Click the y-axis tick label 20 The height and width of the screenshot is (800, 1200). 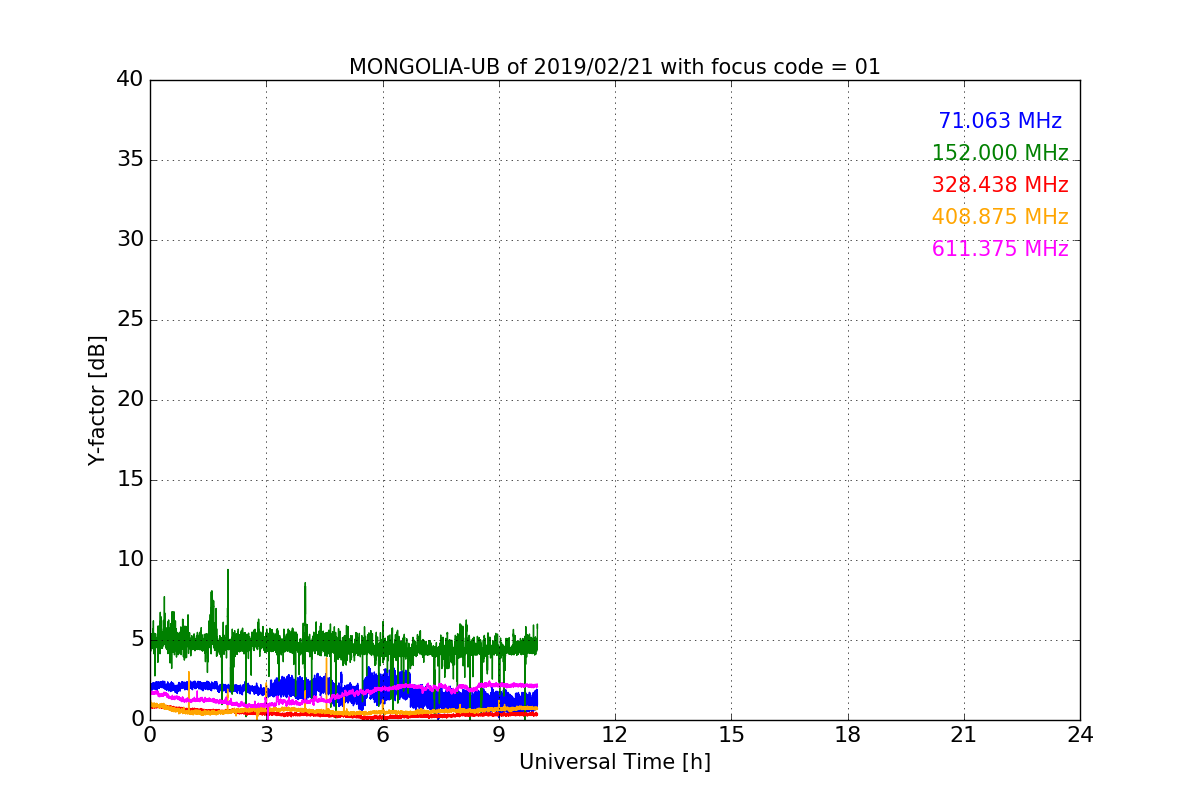click(x=130, y=400)
